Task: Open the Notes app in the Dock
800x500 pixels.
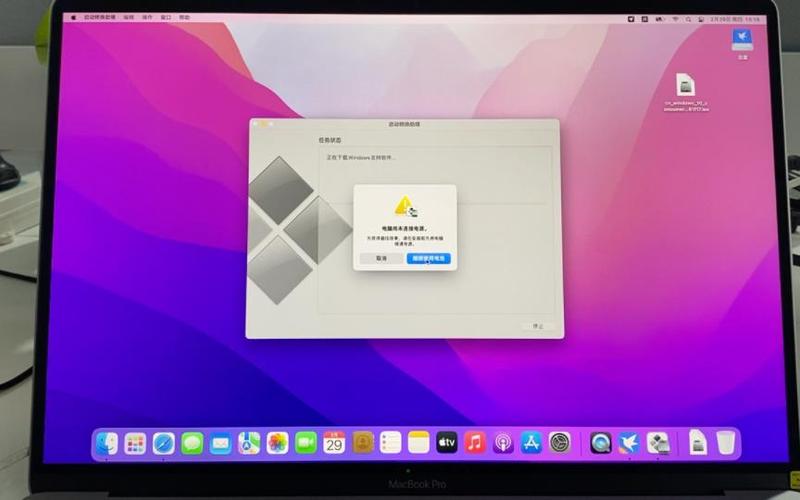Action: click(419, 443)
